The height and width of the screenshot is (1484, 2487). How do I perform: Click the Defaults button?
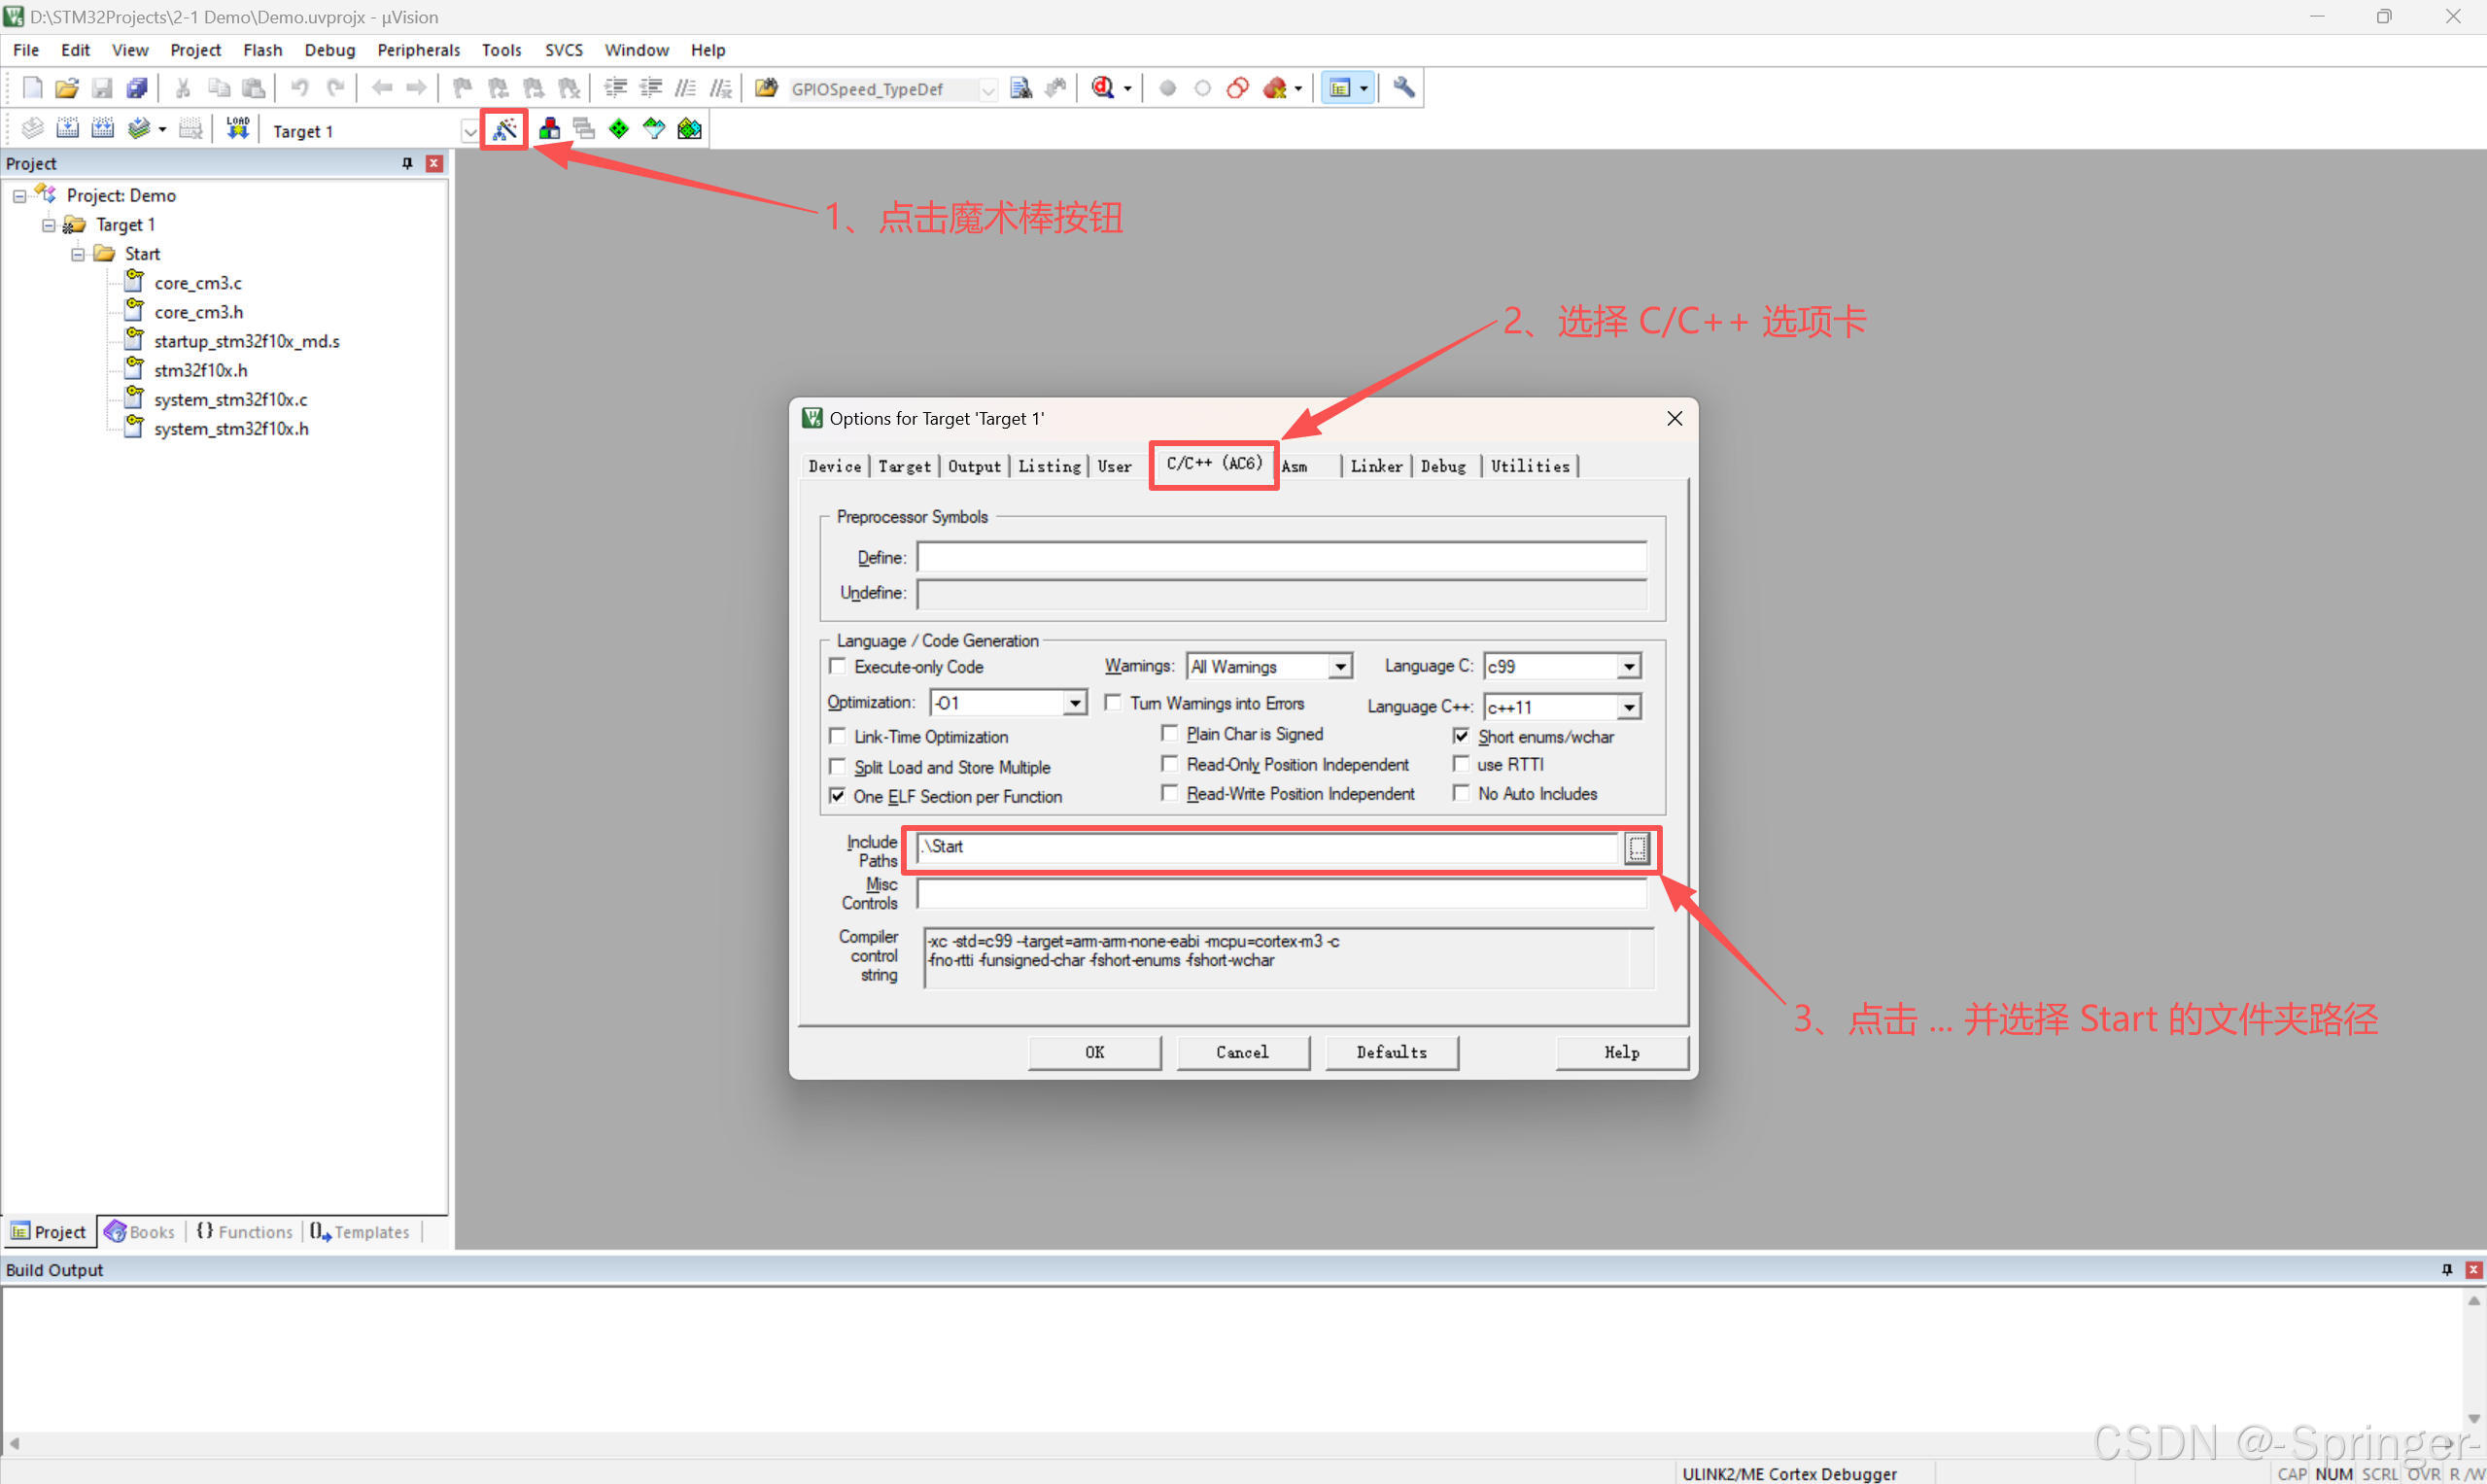coord(1391,1052)
